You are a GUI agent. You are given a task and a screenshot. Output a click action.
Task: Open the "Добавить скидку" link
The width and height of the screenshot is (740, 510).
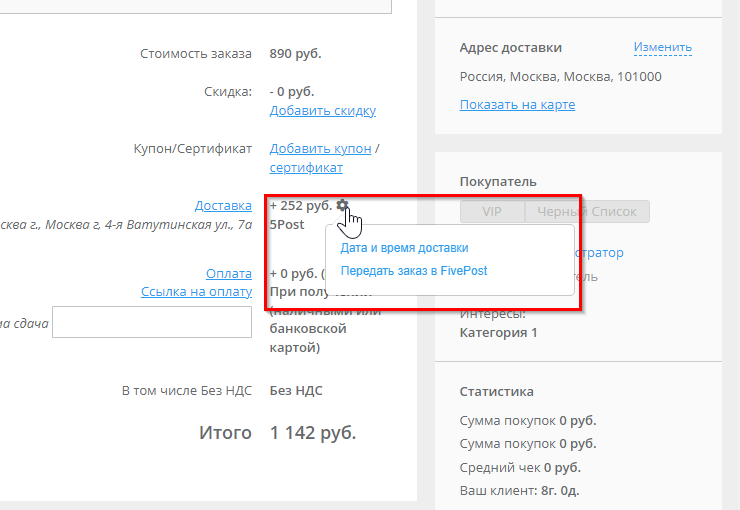[322, 111]
